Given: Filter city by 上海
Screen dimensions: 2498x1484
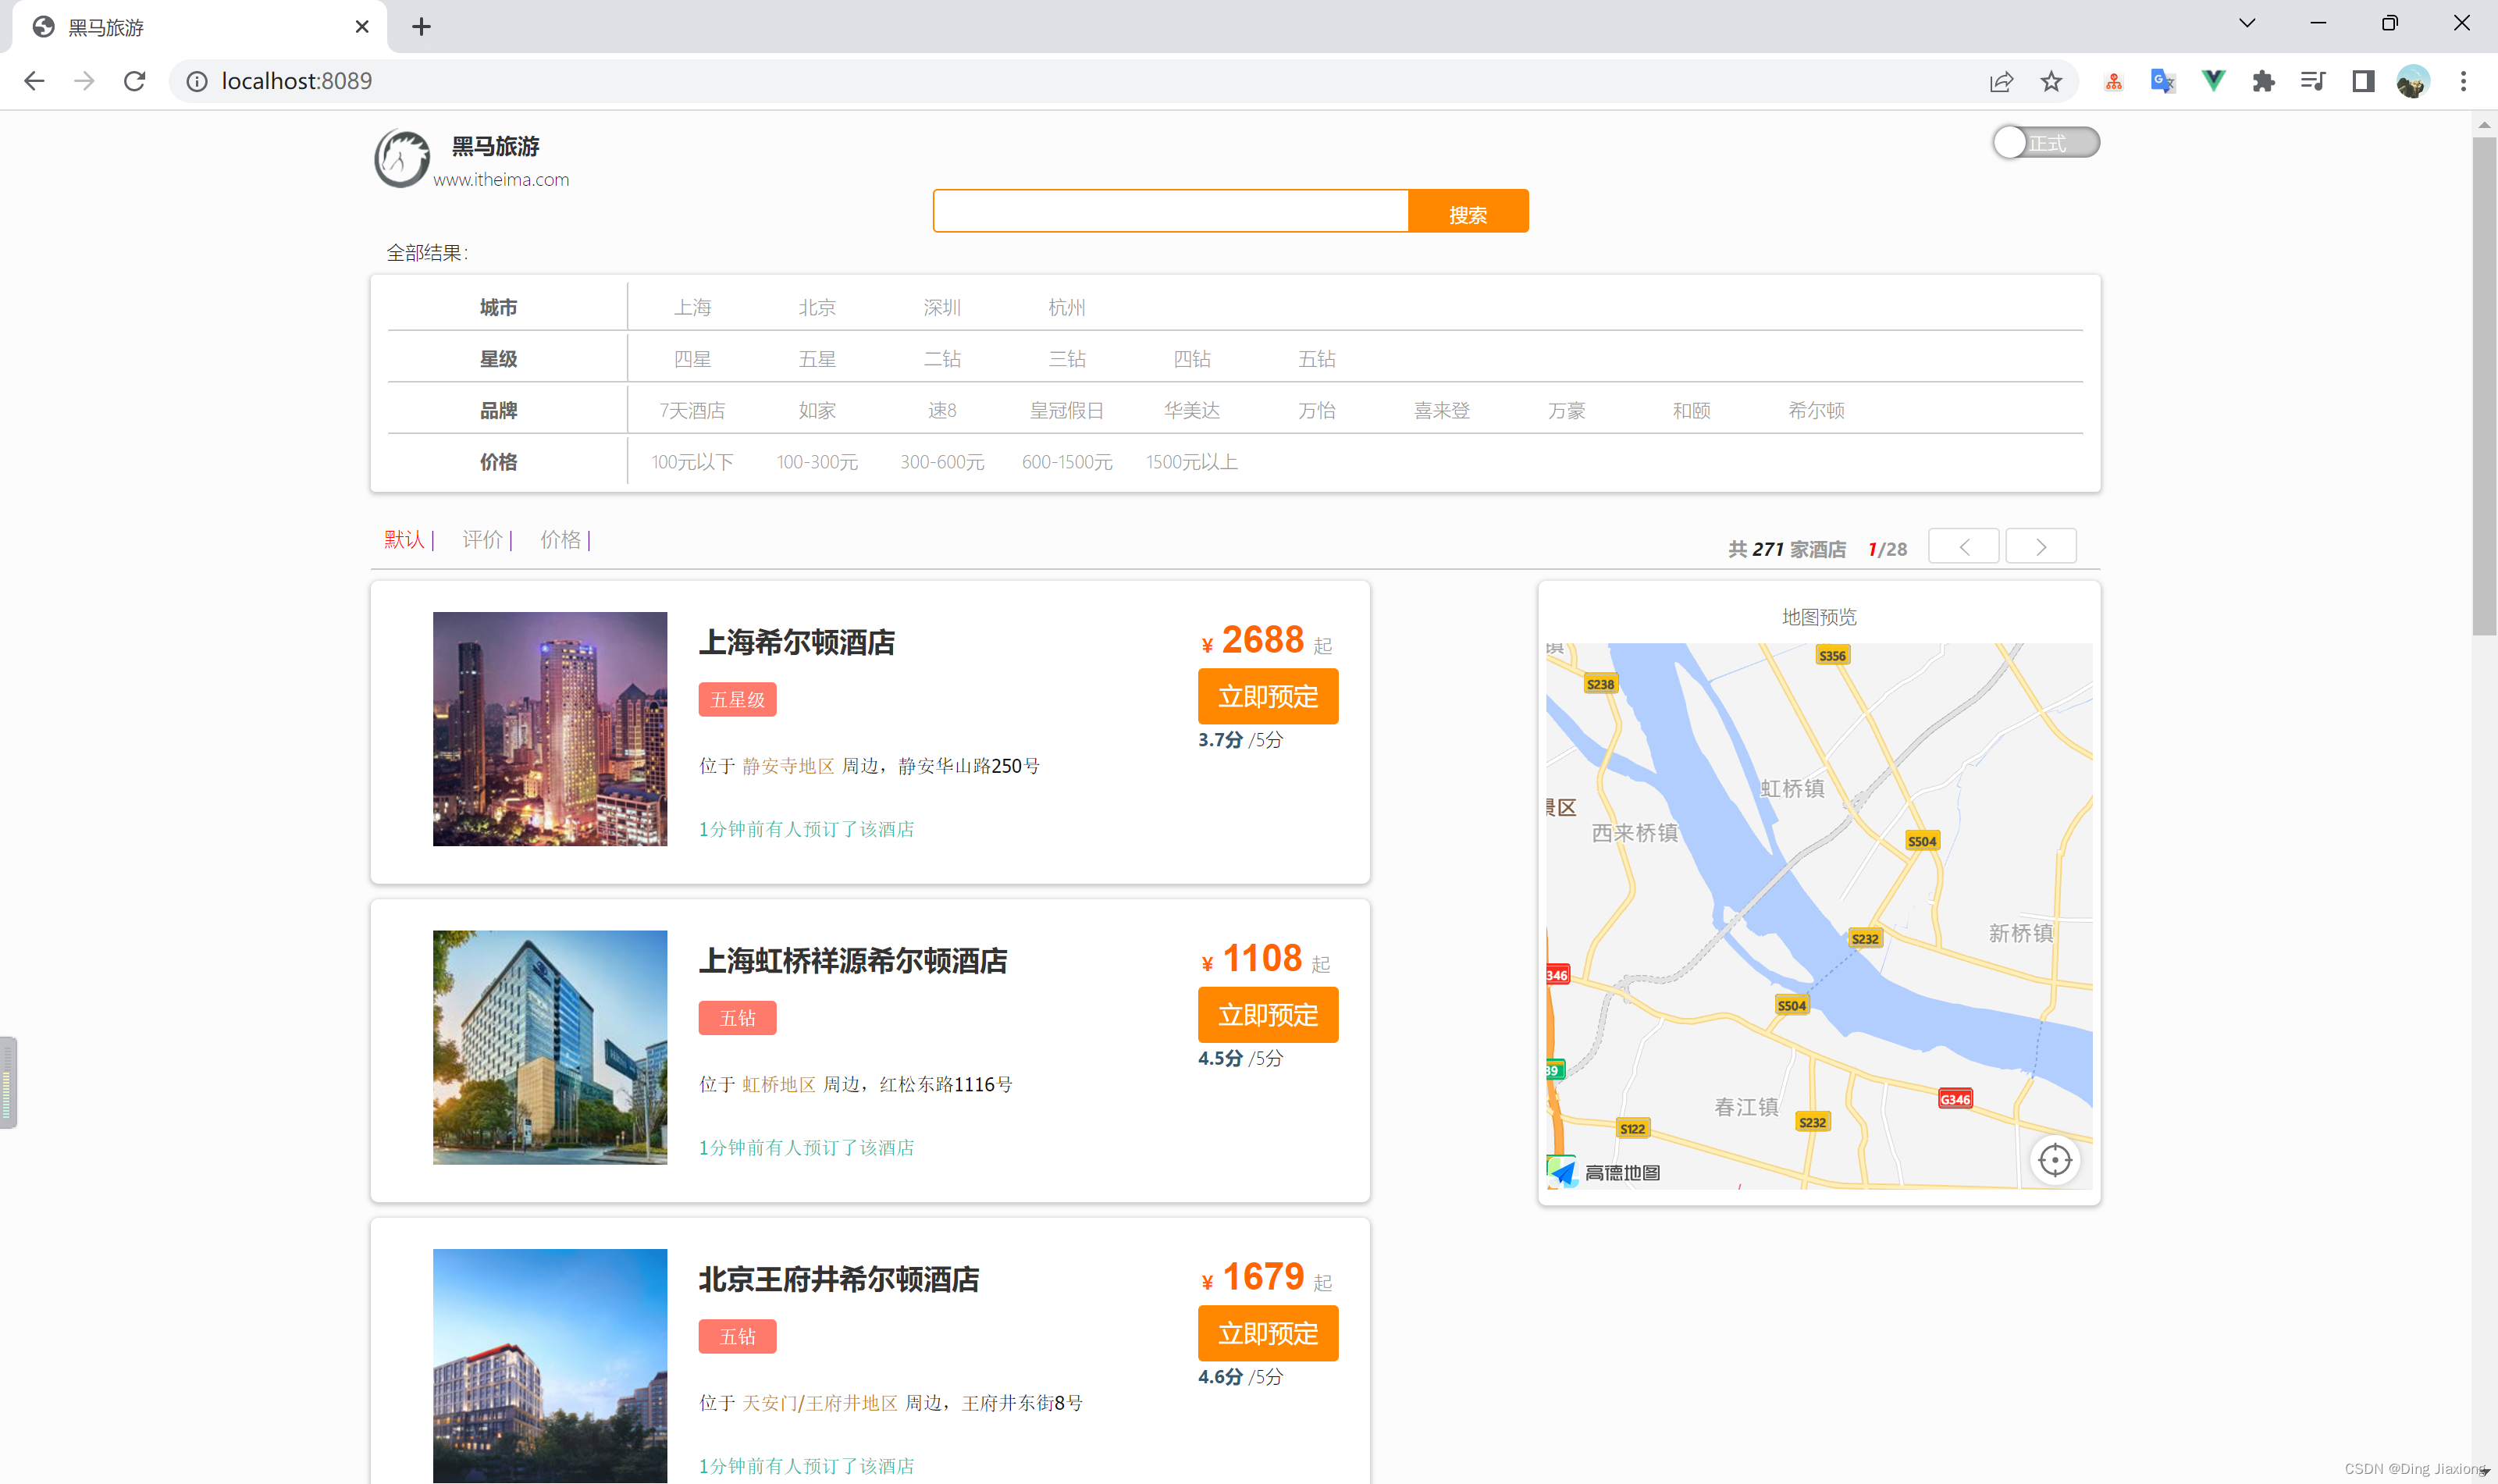Looking at the screenshot, I should click(692, 307).
